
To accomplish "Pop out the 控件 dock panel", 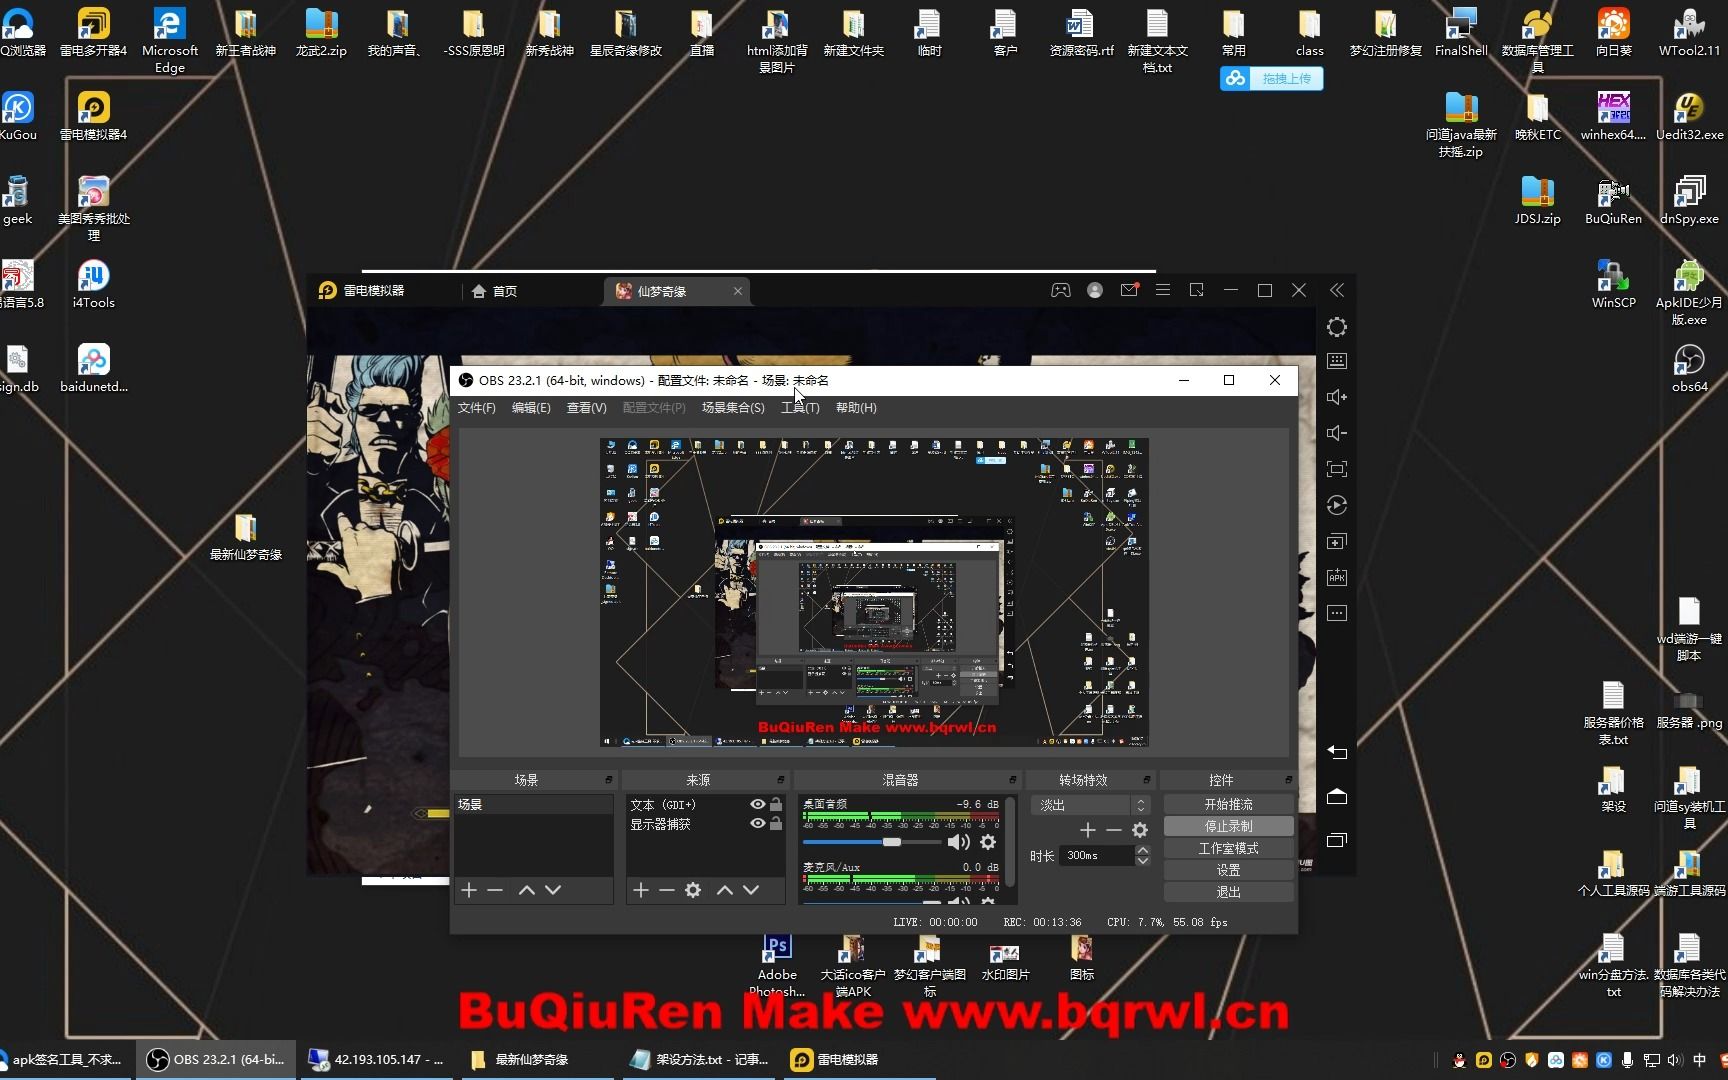I will tap(1288, 780).
